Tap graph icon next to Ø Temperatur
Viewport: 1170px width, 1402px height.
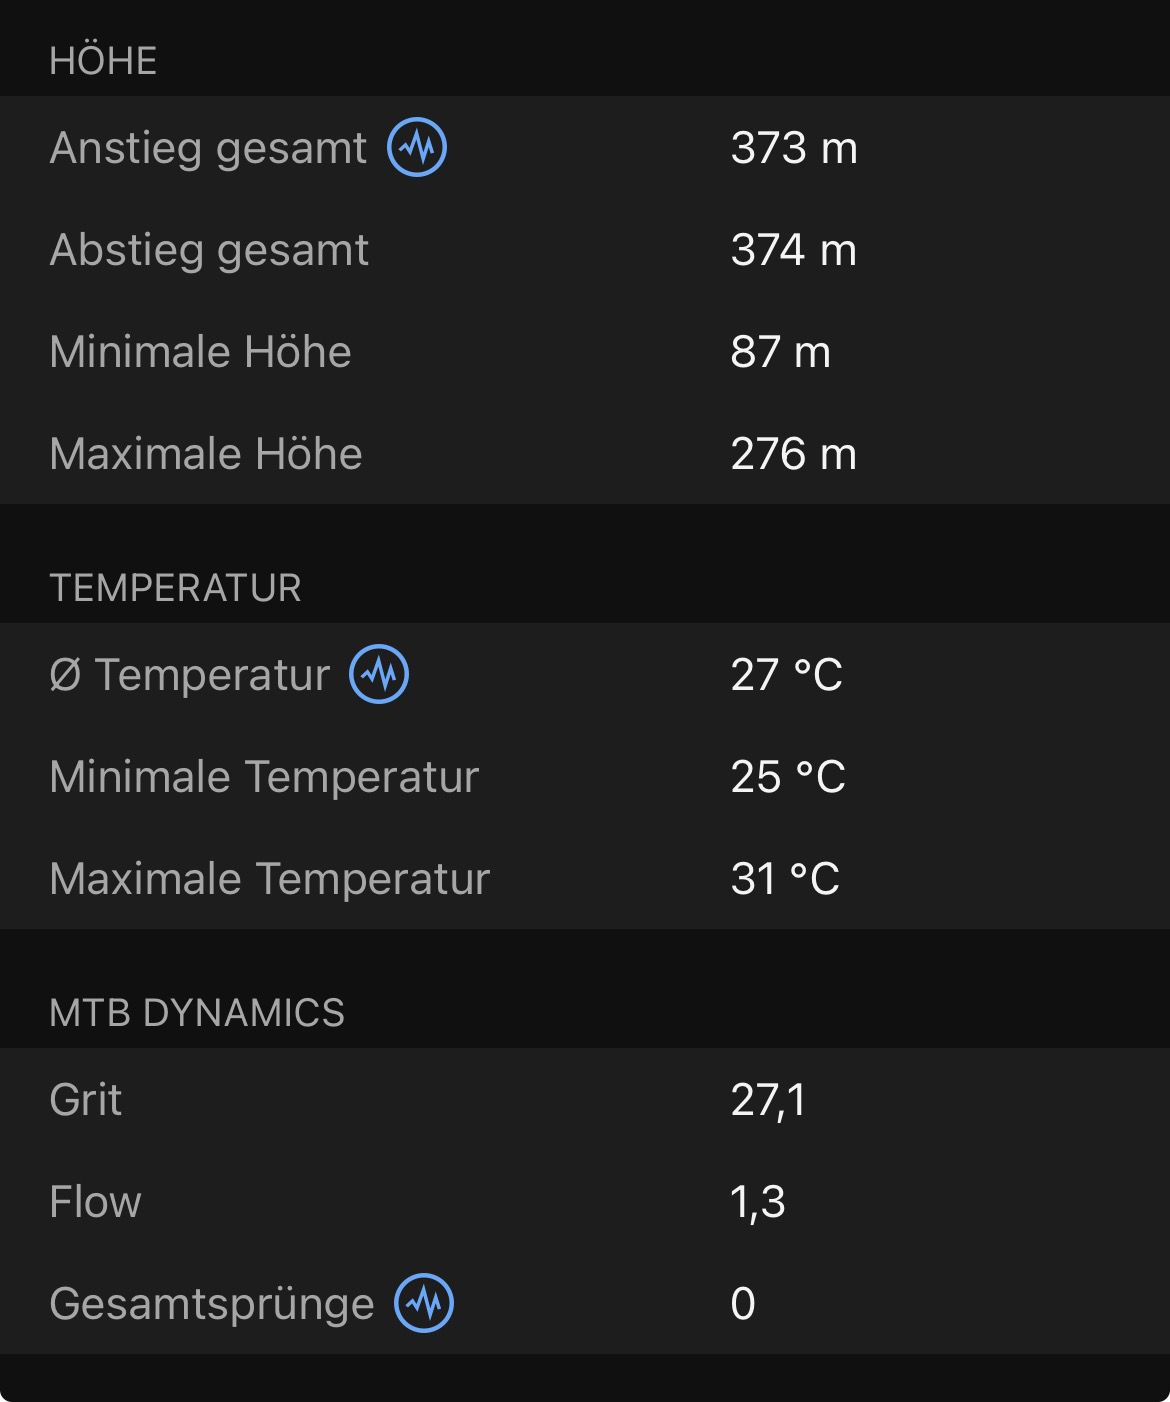379,674
